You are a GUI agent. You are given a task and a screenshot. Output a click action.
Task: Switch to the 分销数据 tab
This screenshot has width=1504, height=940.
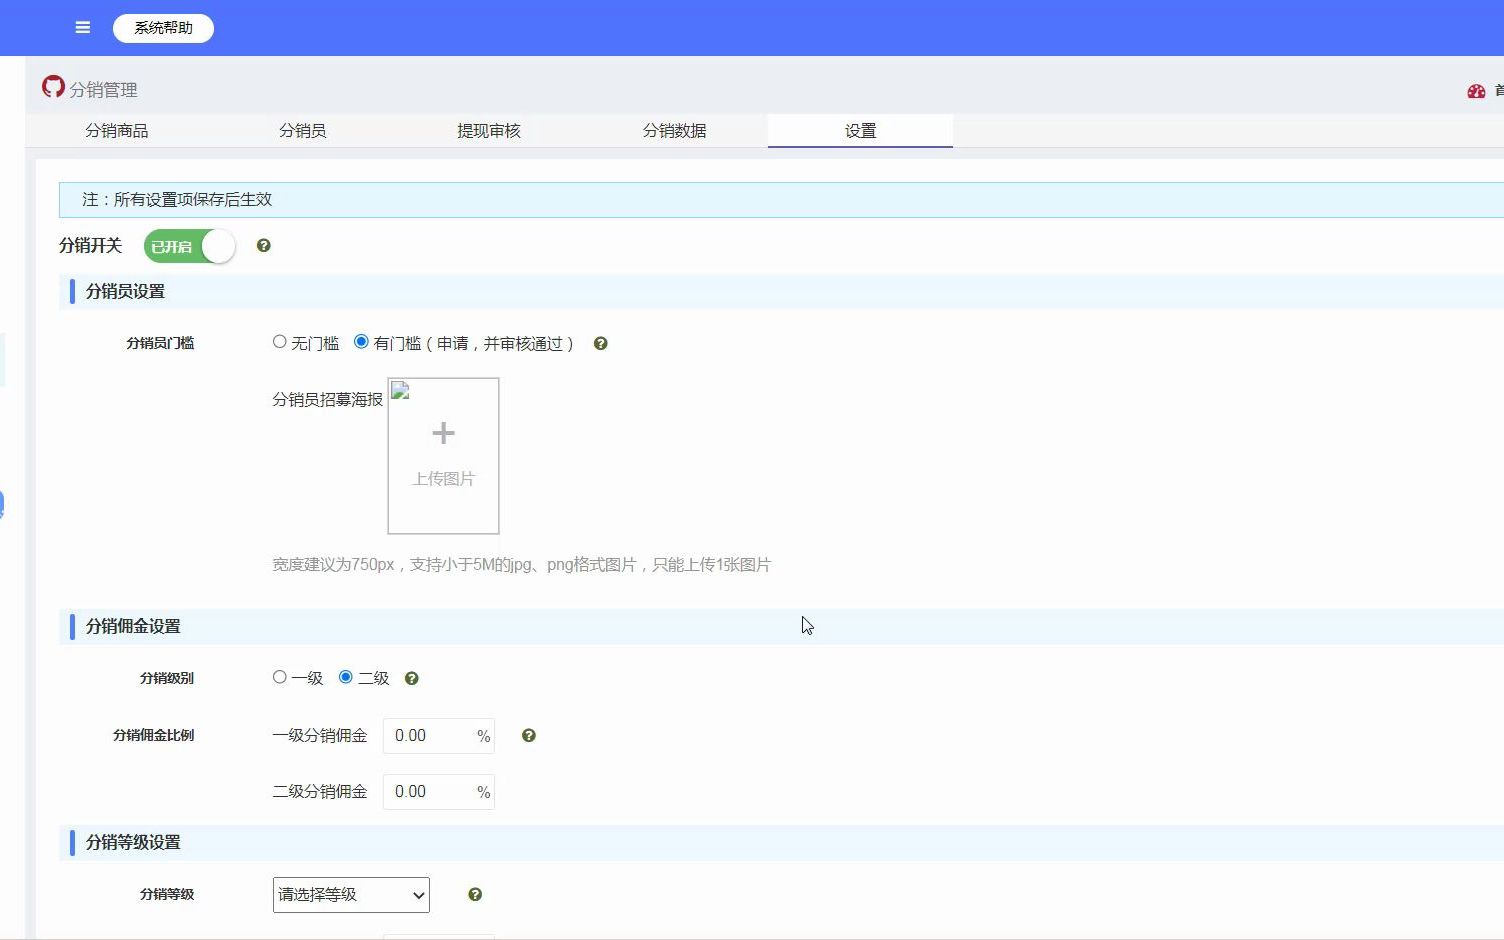point(675,130)
